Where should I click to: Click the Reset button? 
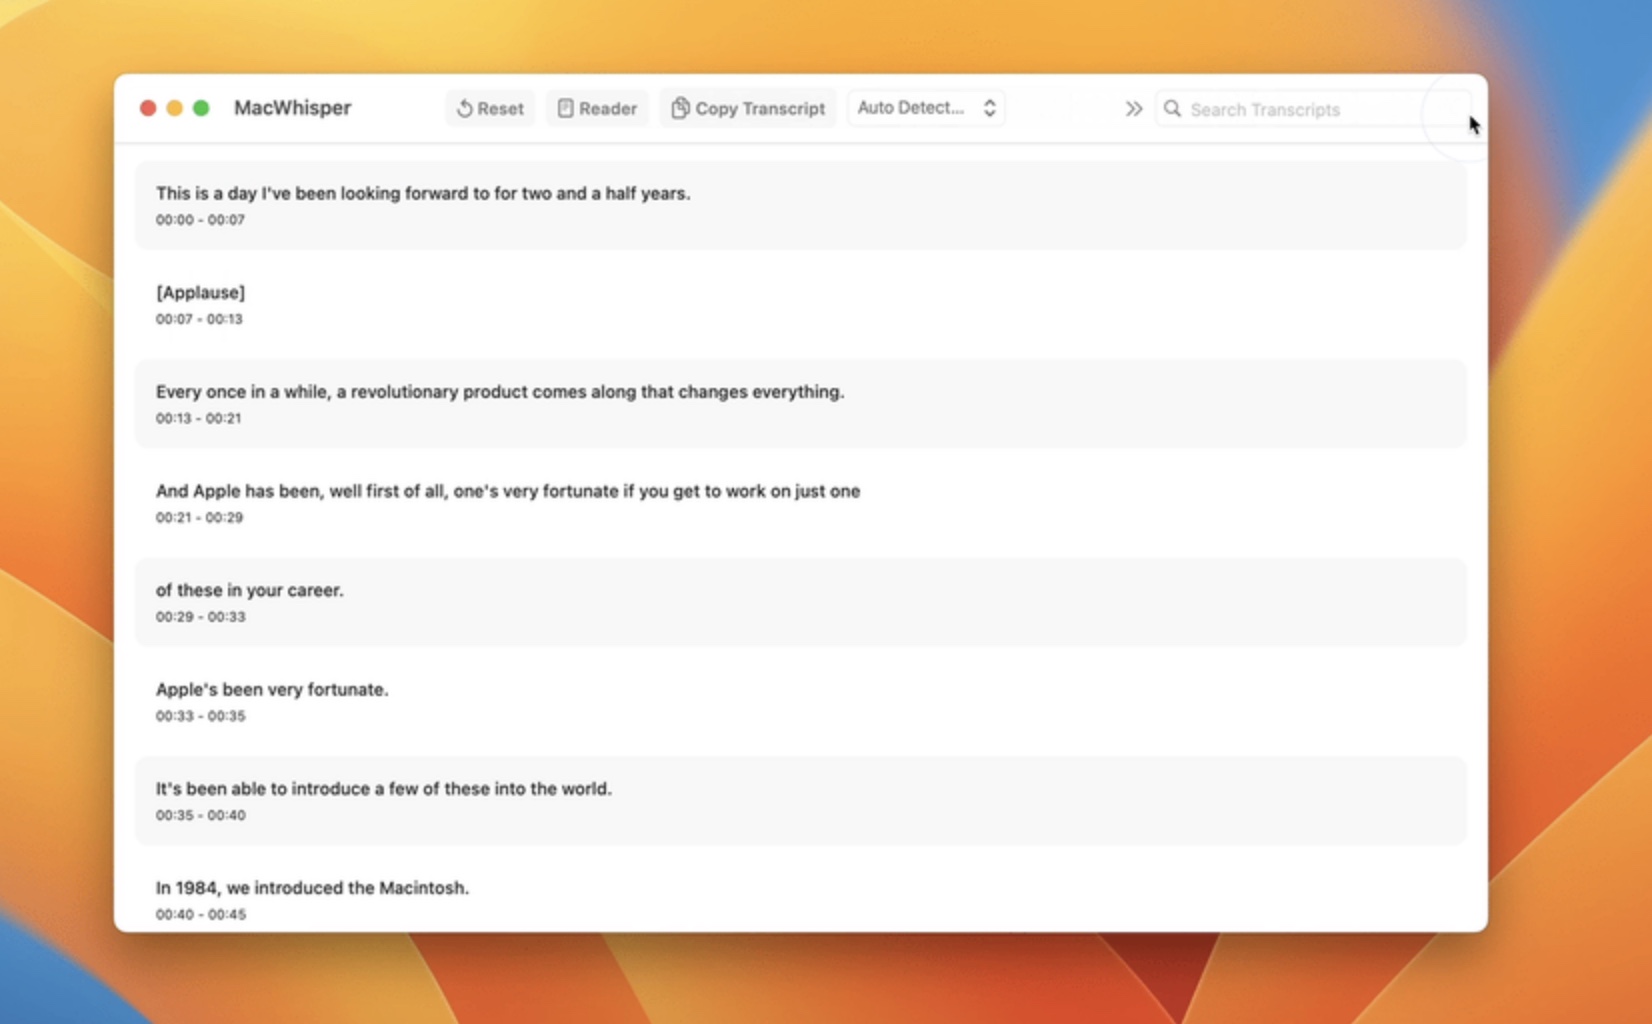click(x=490, y=108)
